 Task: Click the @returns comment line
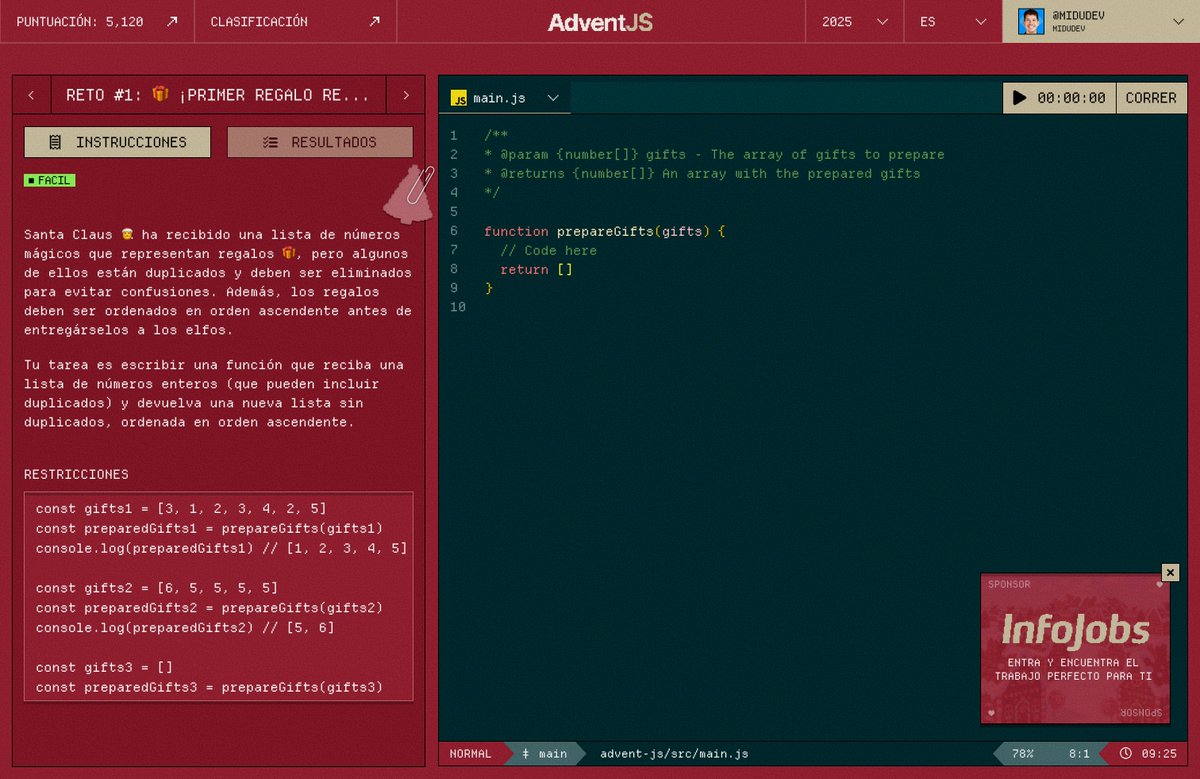[702, 173]
